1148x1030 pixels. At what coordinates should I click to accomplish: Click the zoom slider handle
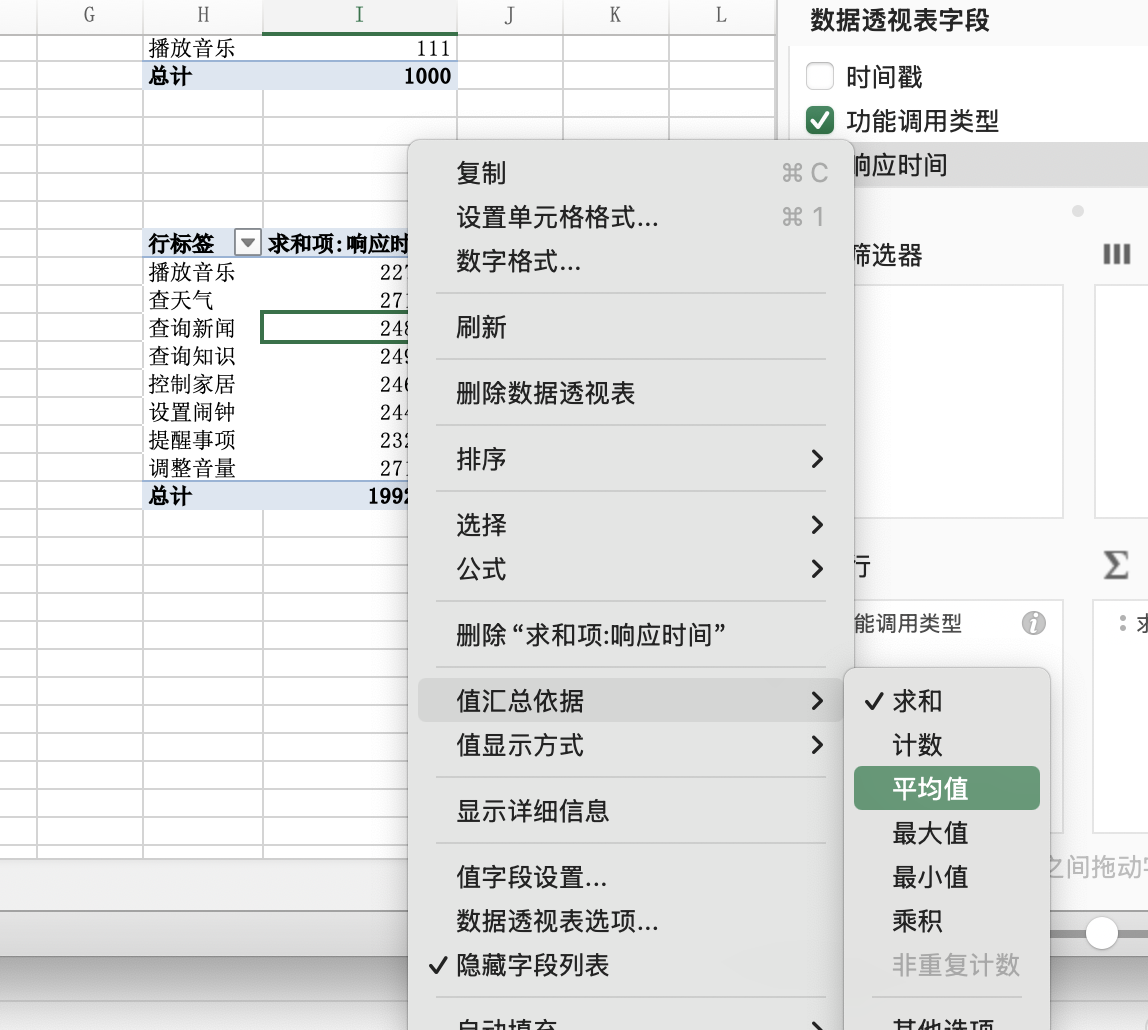click(x=1101, y=933)
